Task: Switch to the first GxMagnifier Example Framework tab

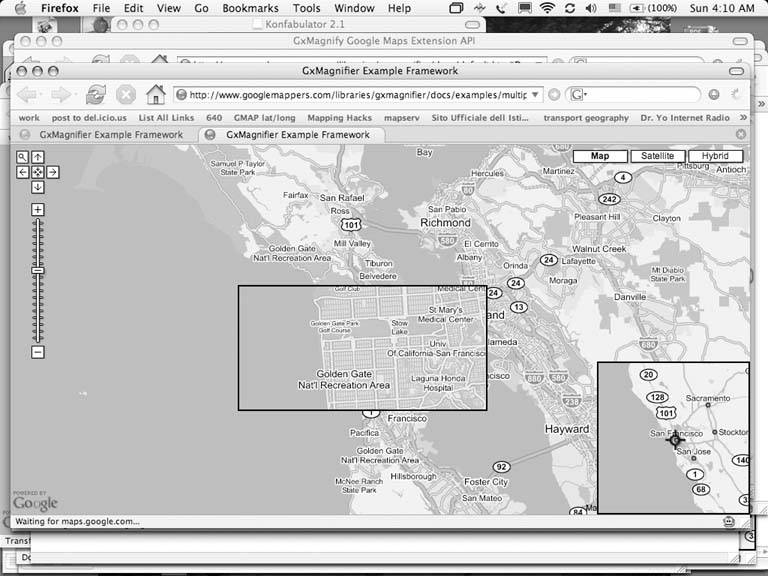Action: pyautogui.click(x=110, y=134)
